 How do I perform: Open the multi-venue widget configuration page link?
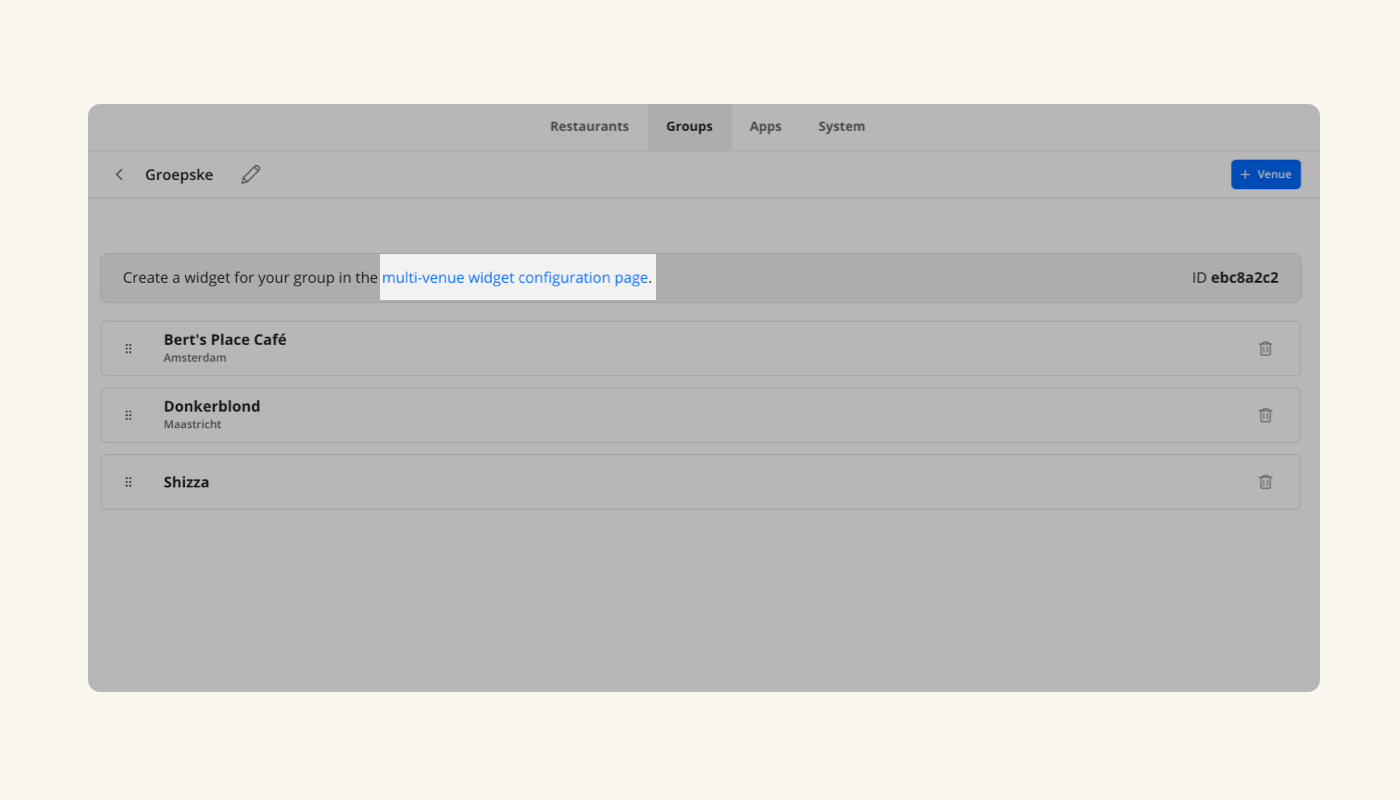tap(515, 278)
